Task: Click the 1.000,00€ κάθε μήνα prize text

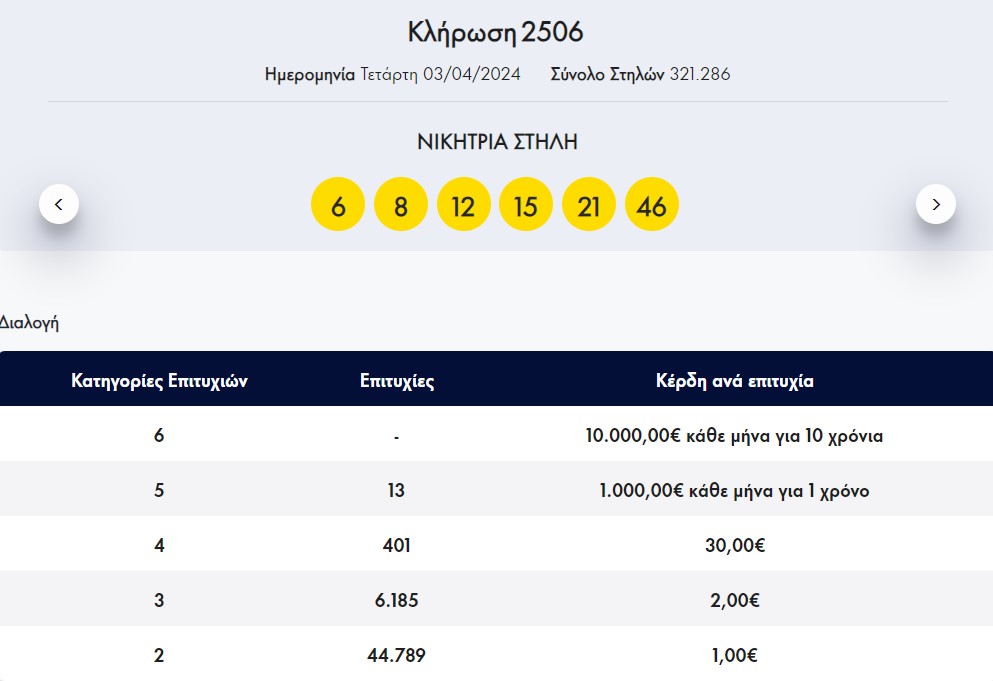Action: click(734, 491)
